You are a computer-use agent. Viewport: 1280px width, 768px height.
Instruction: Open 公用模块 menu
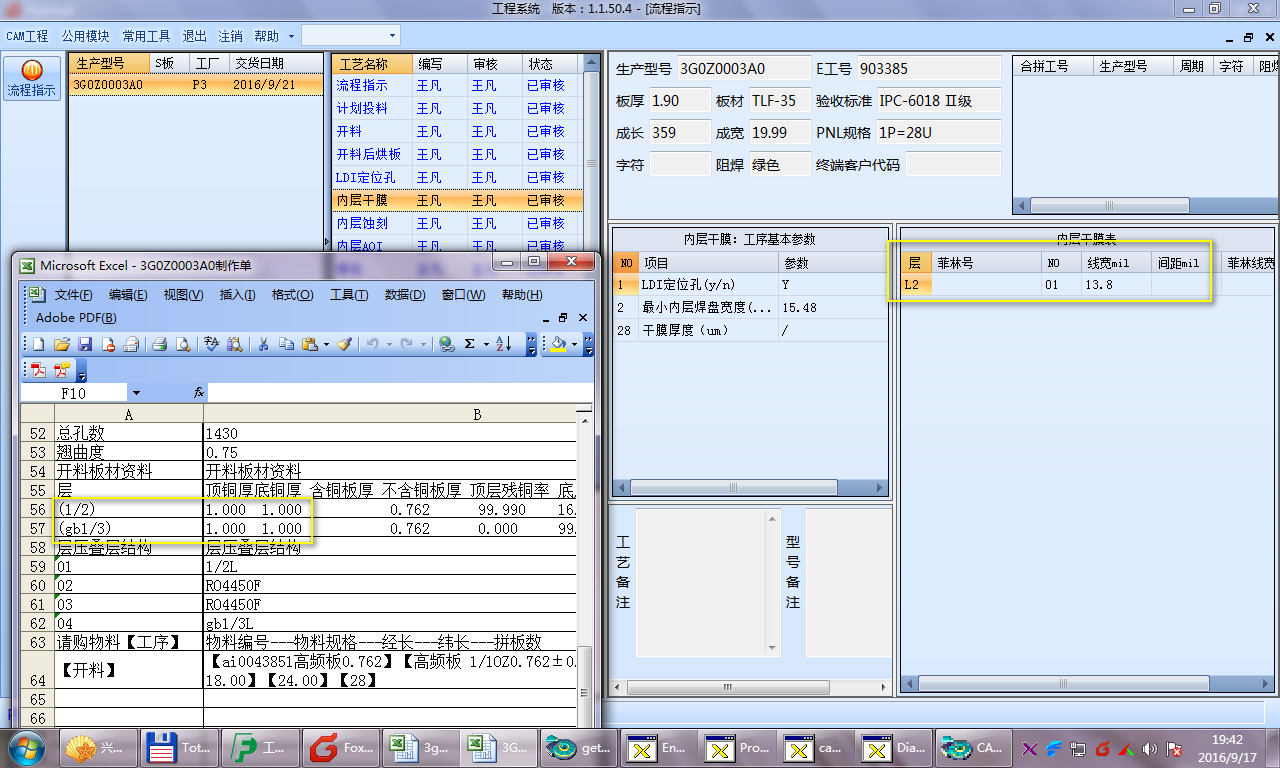coord(85,35)
